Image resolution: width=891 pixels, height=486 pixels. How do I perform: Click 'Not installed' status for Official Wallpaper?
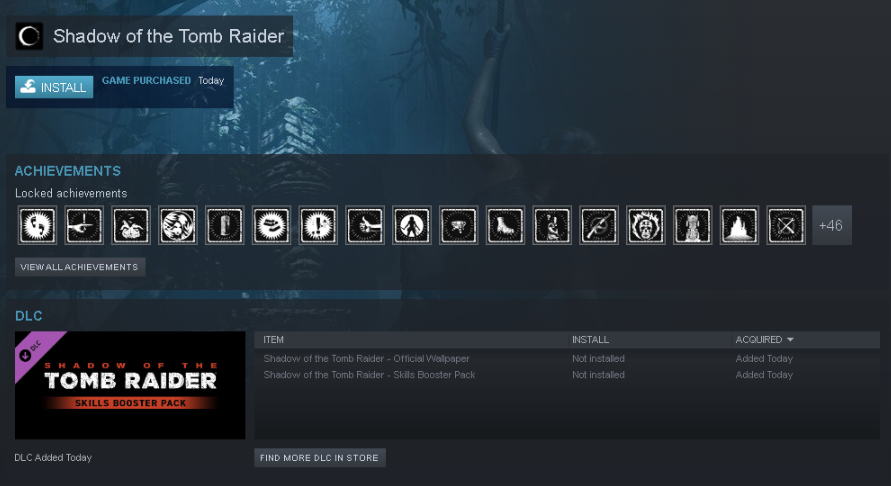[598, 359]
